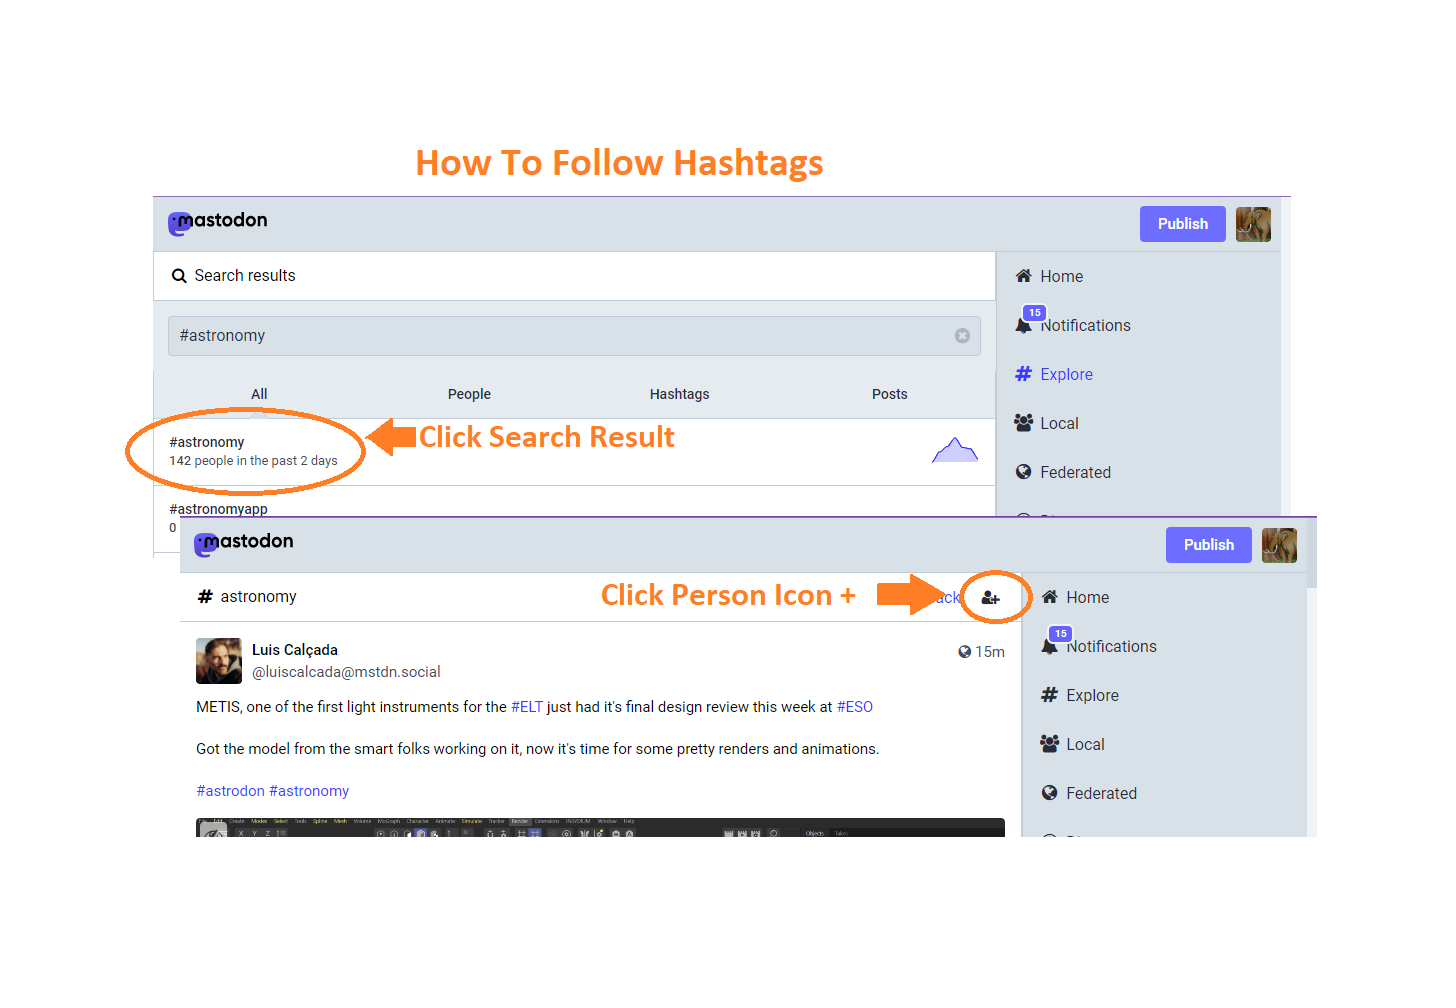
Task: Click the search magnifier icon beside Search results
Action: pos(179,276)
